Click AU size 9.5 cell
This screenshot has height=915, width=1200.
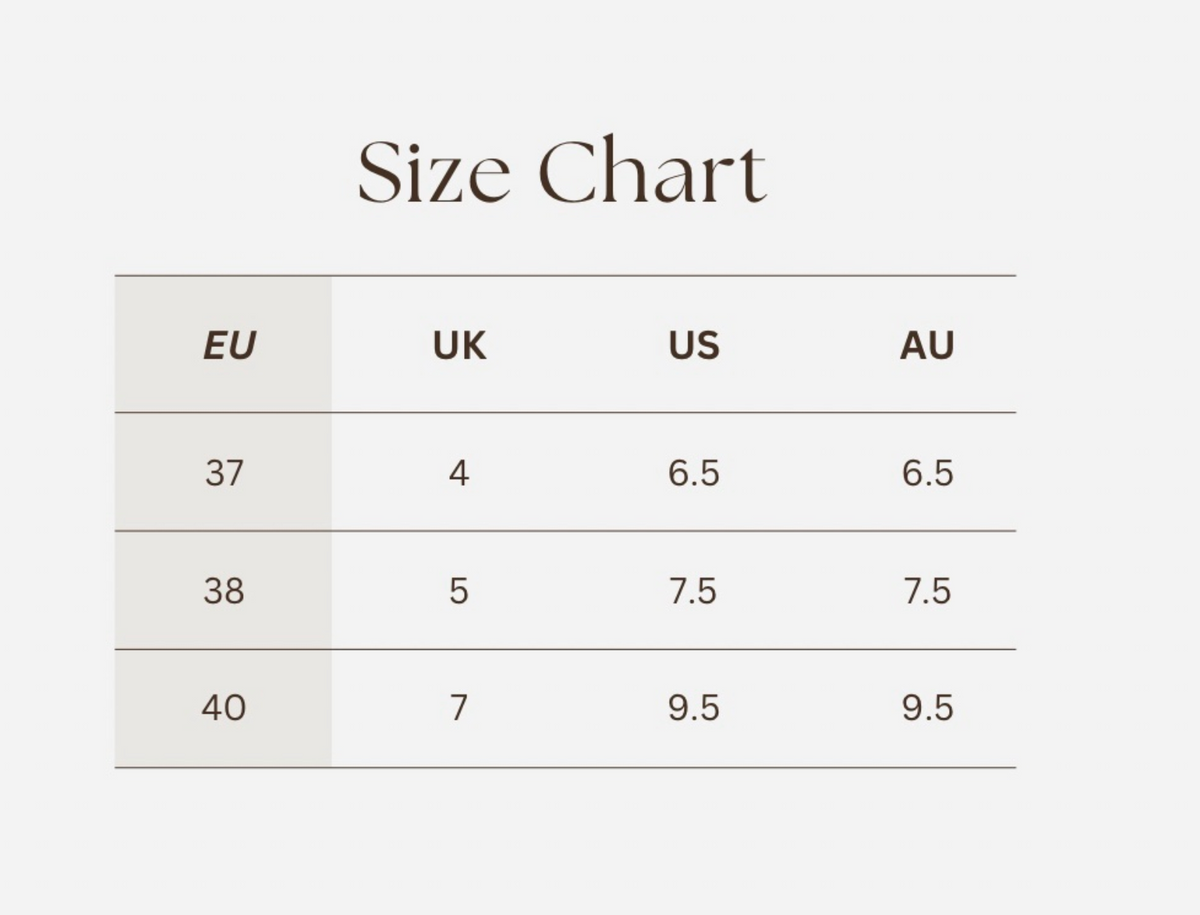928,708
